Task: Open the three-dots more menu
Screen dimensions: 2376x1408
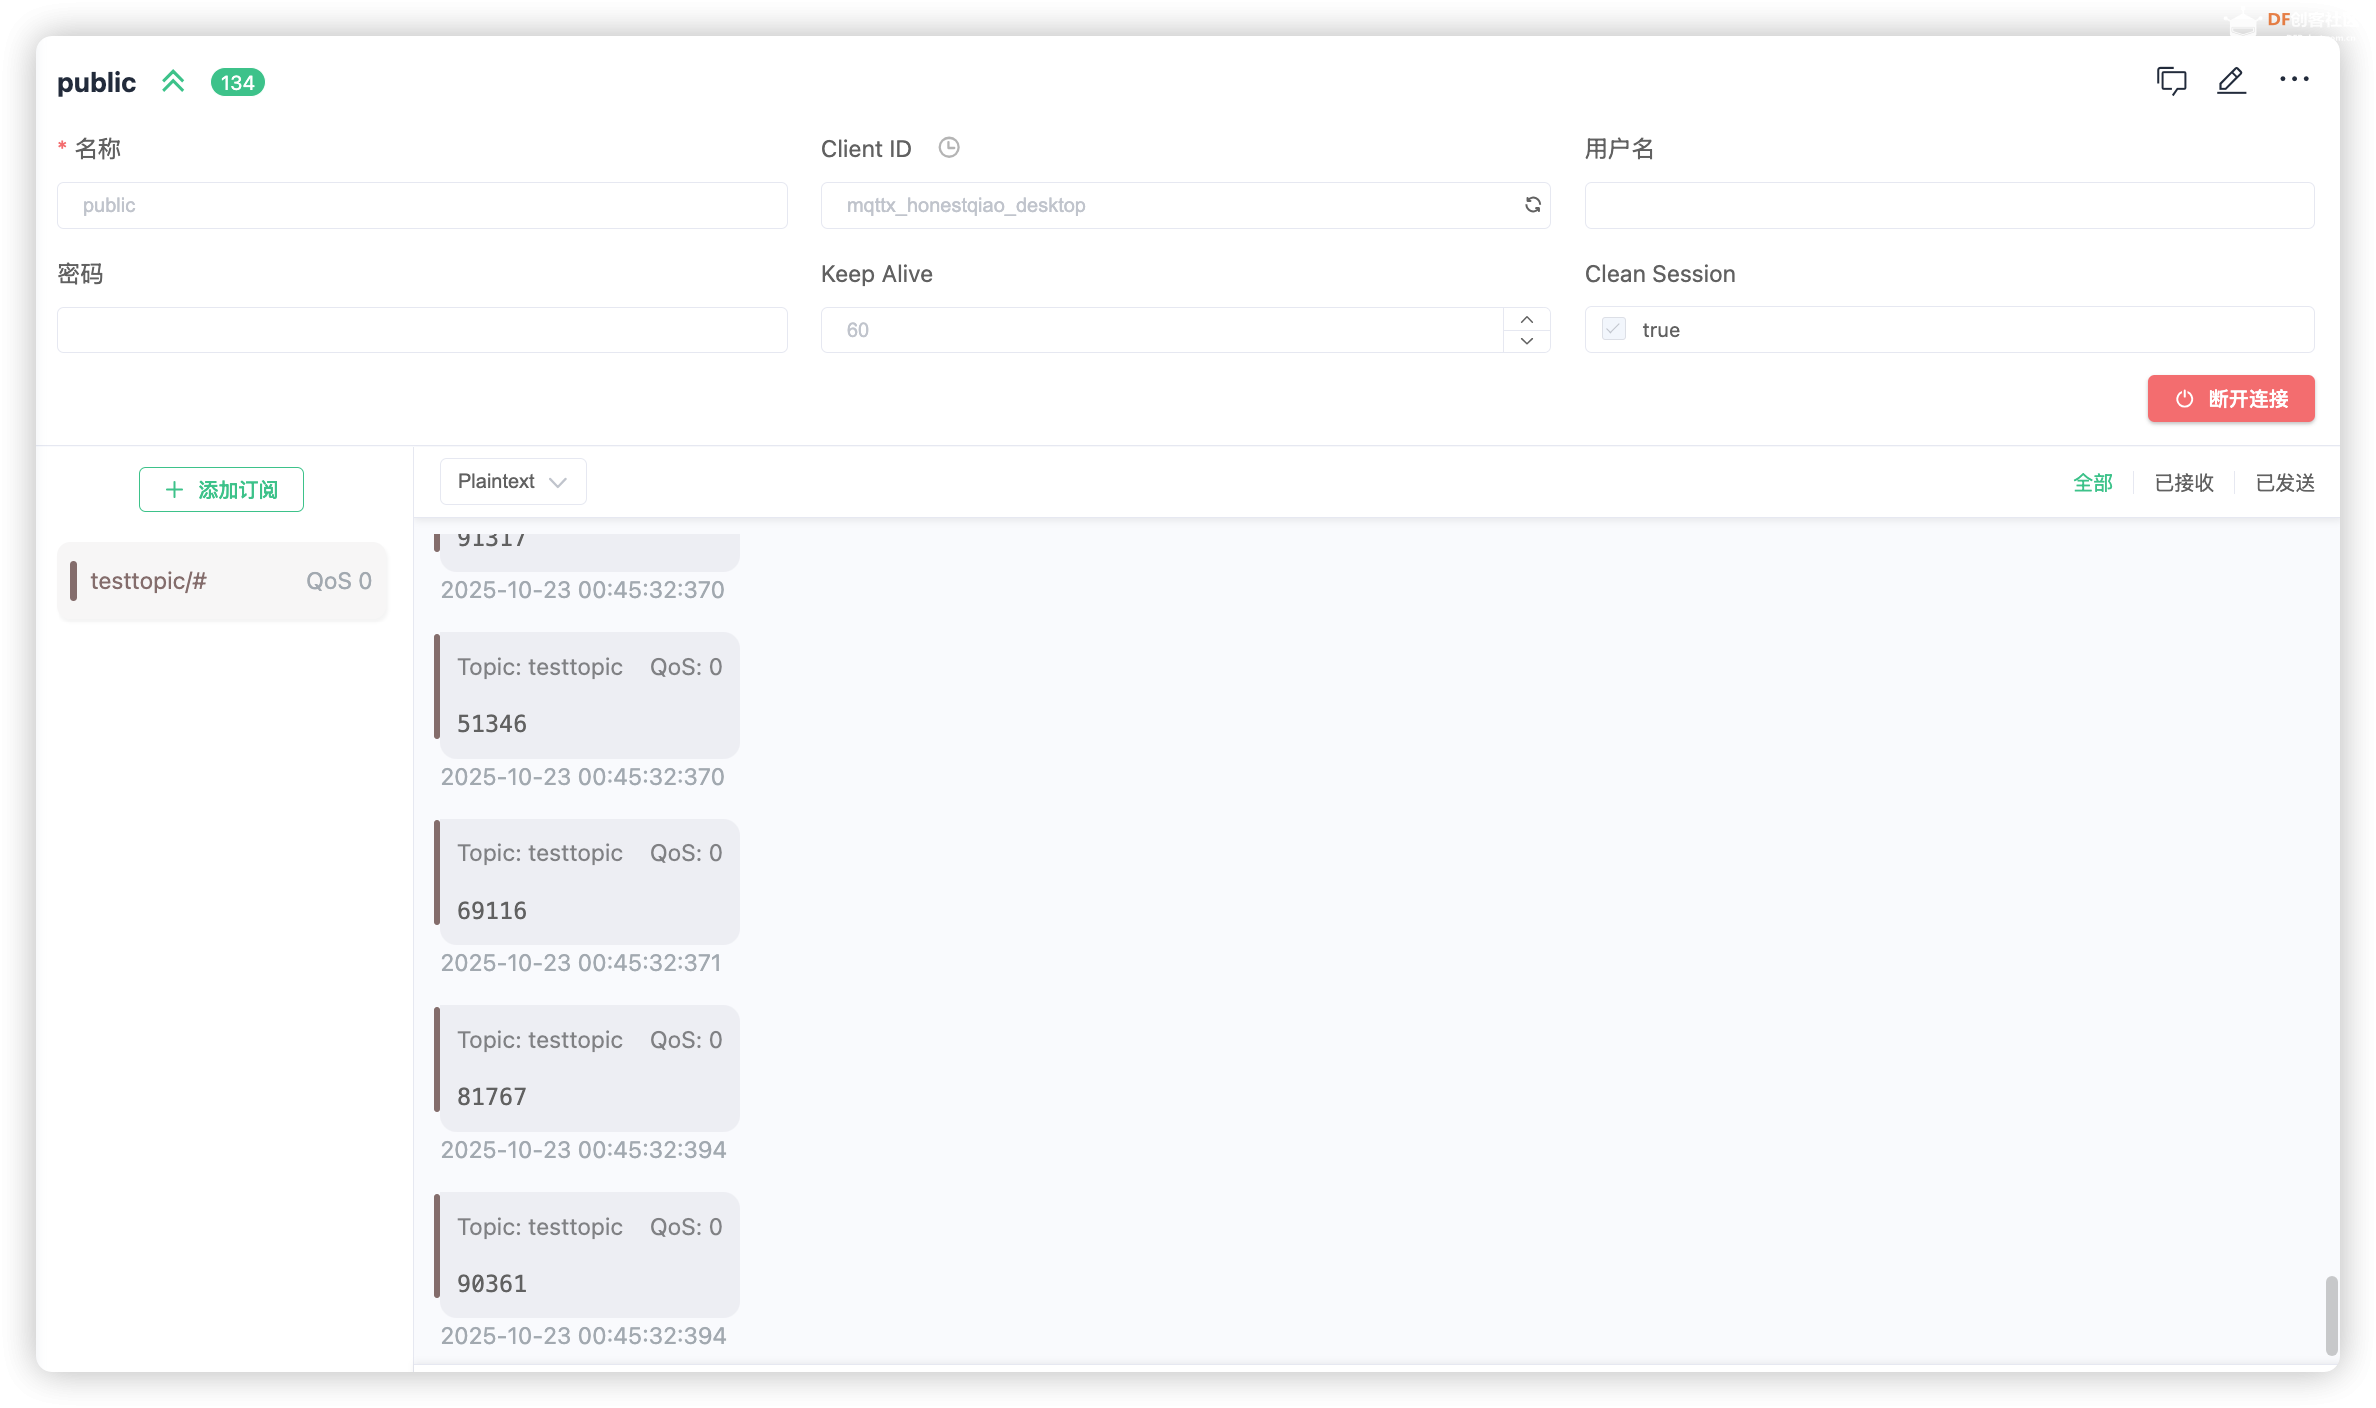Action: pyautogui.click(x=2294, y=79)
